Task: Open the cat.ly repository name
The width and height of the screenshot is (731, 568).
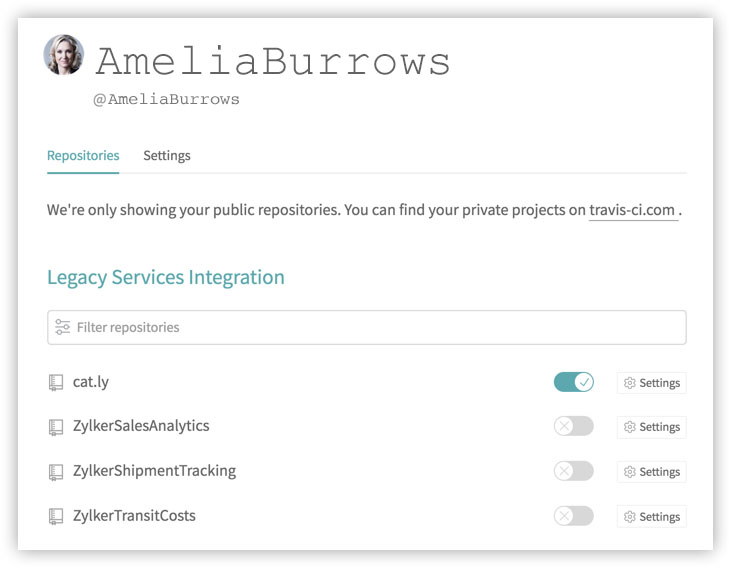Action: 91,382
